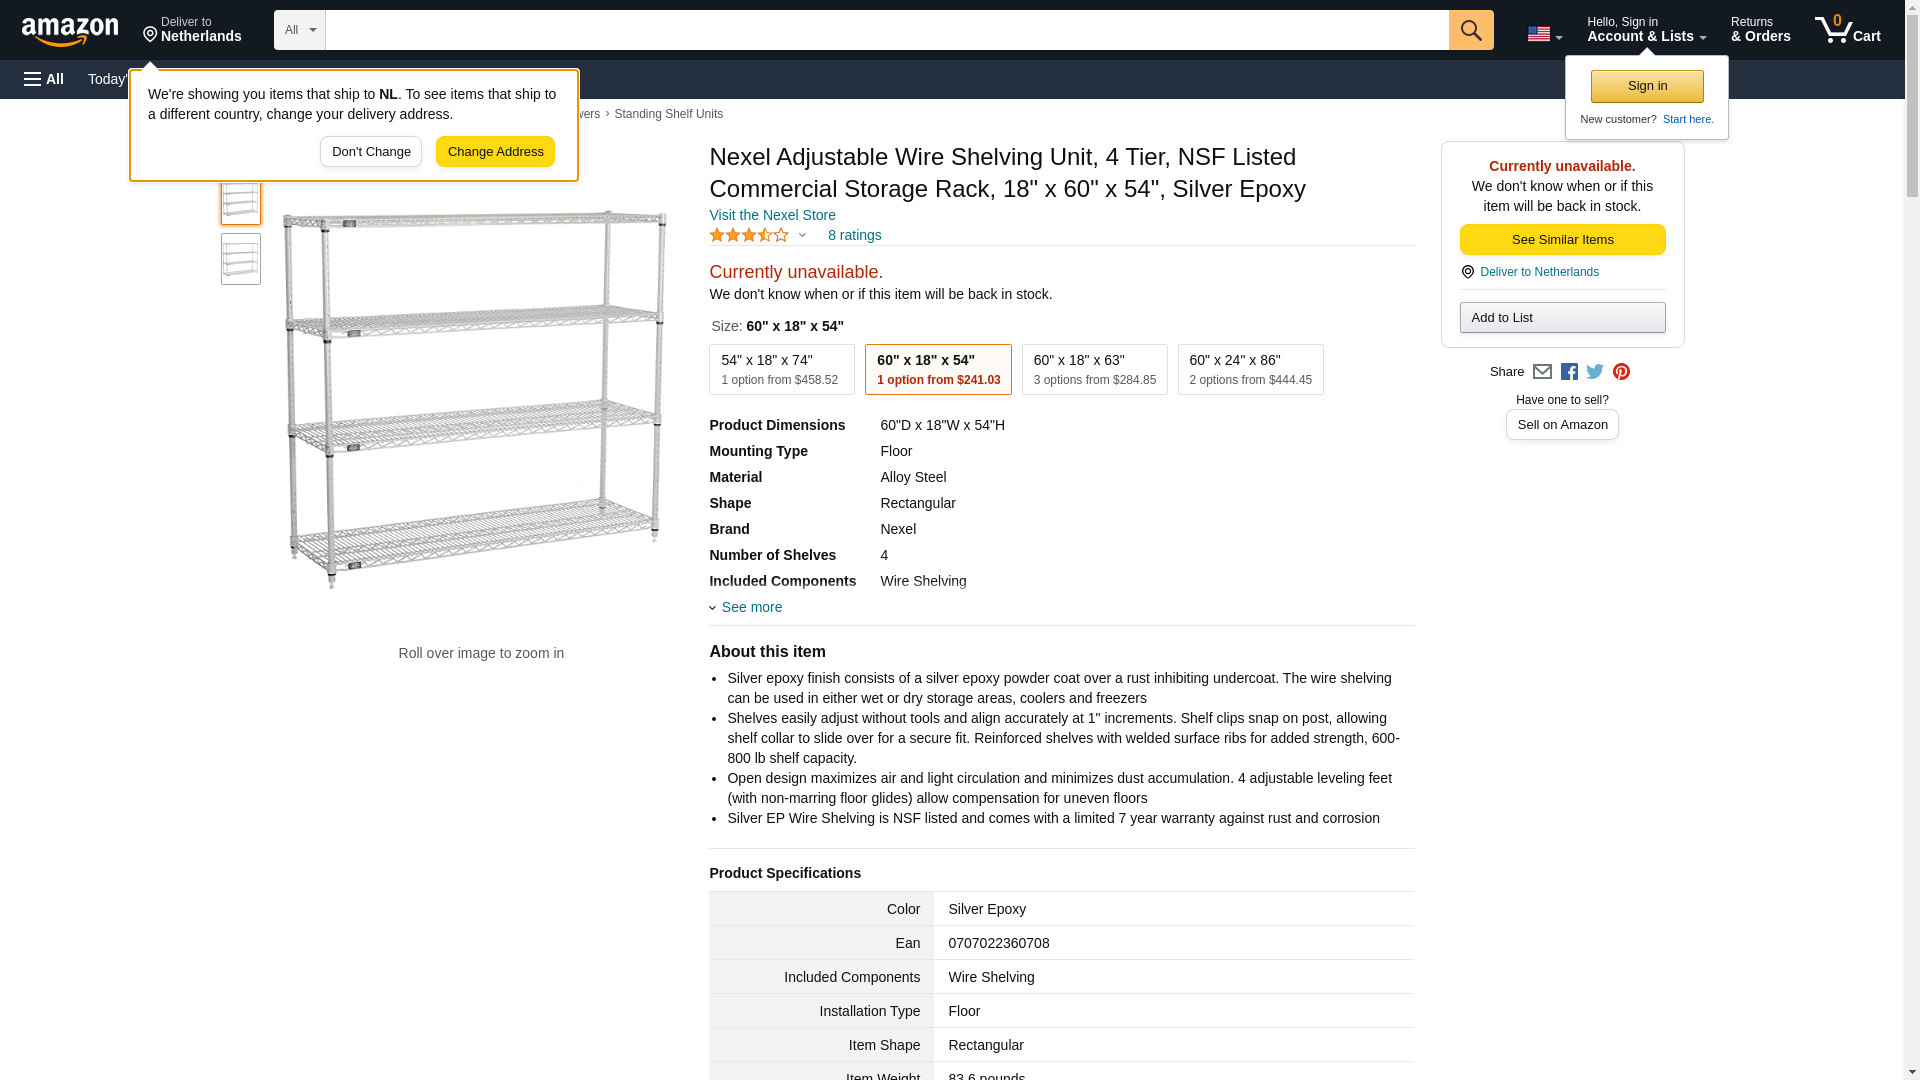Click the search magnifier button
This screenshot has height=1080, width=1920.
point(1470,30)
